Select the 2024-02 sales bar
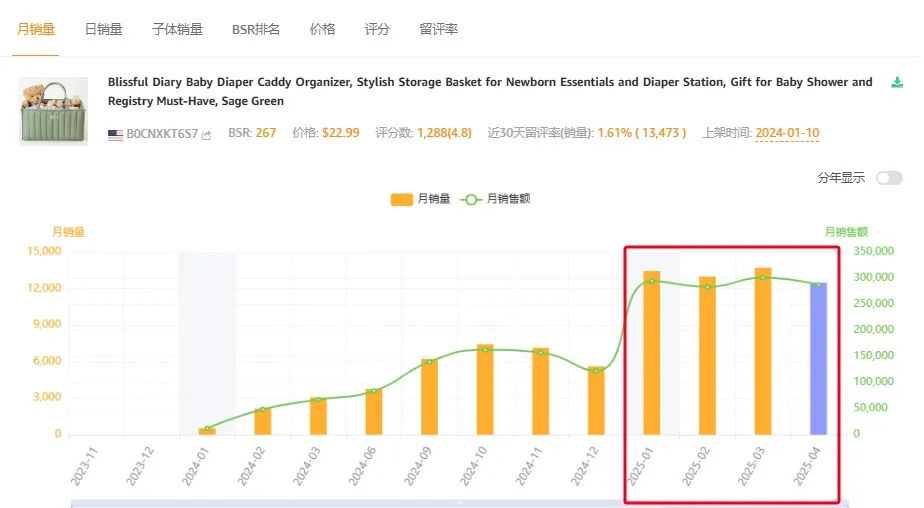 pos(263,421)
